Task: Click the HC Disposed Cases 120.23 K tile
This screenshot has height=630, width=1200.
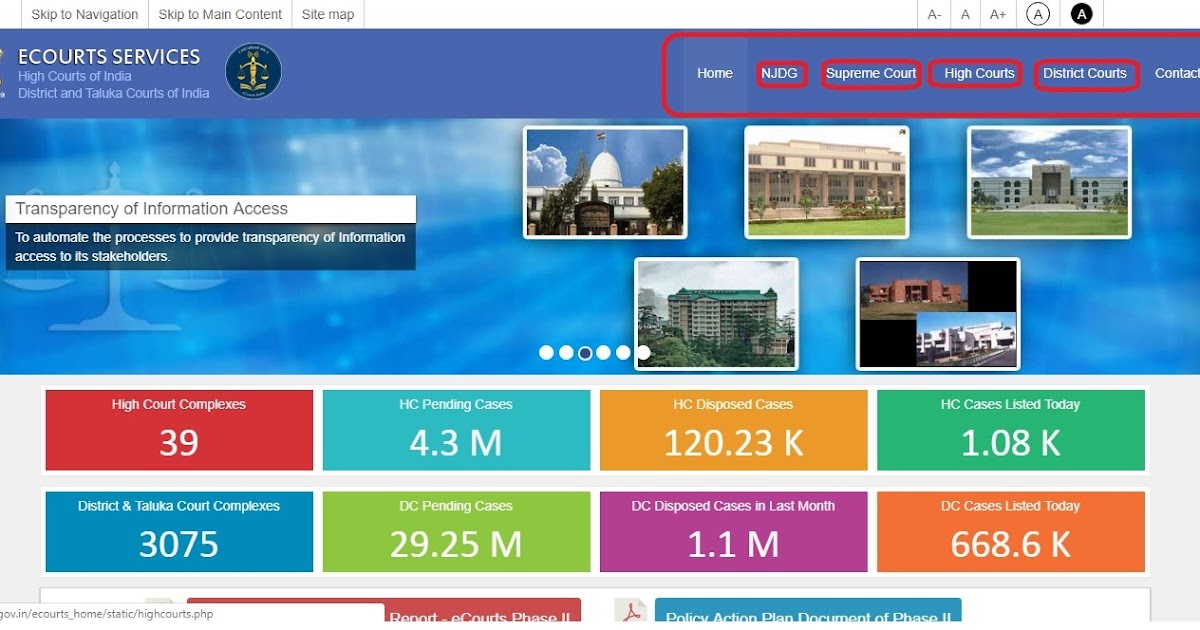Action: [x=733, y=430]
